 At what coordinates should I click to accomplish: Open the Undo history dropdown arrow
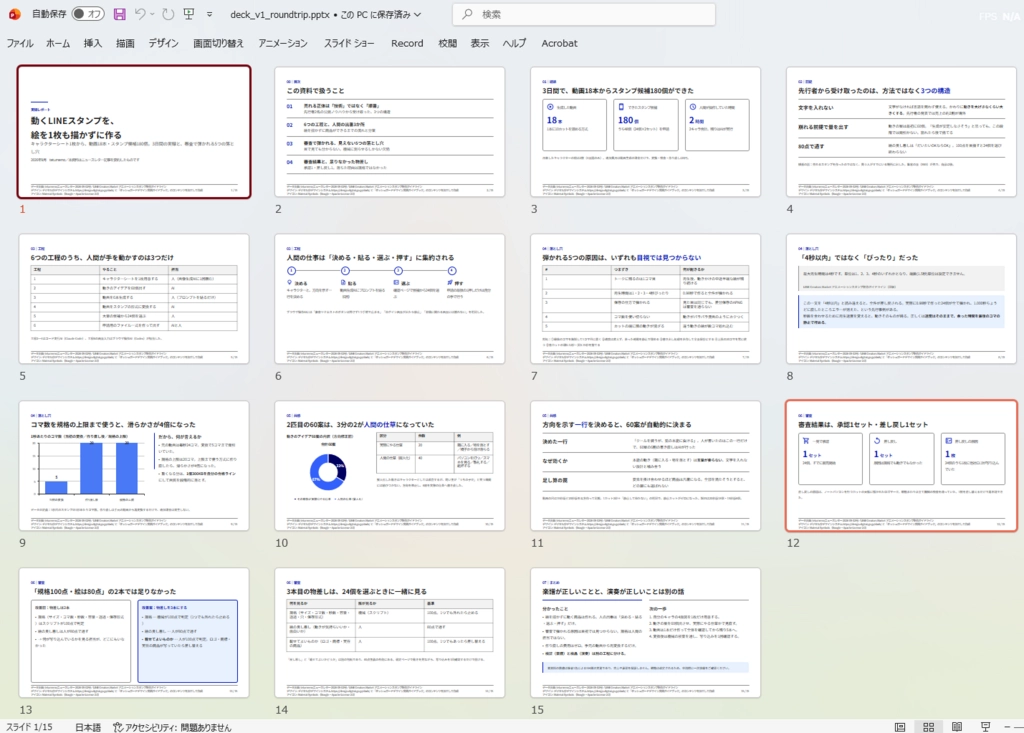click(x=152, y=14)
